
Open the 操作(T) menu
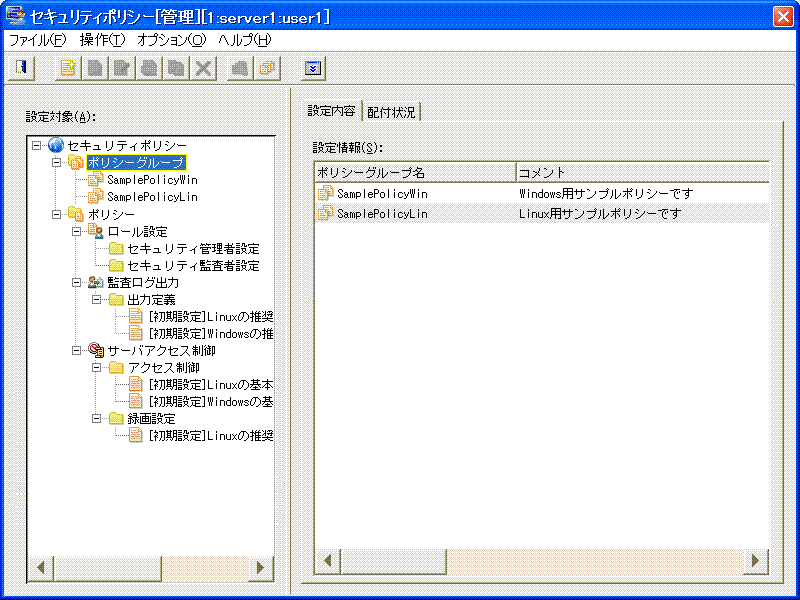click(102, 40)
